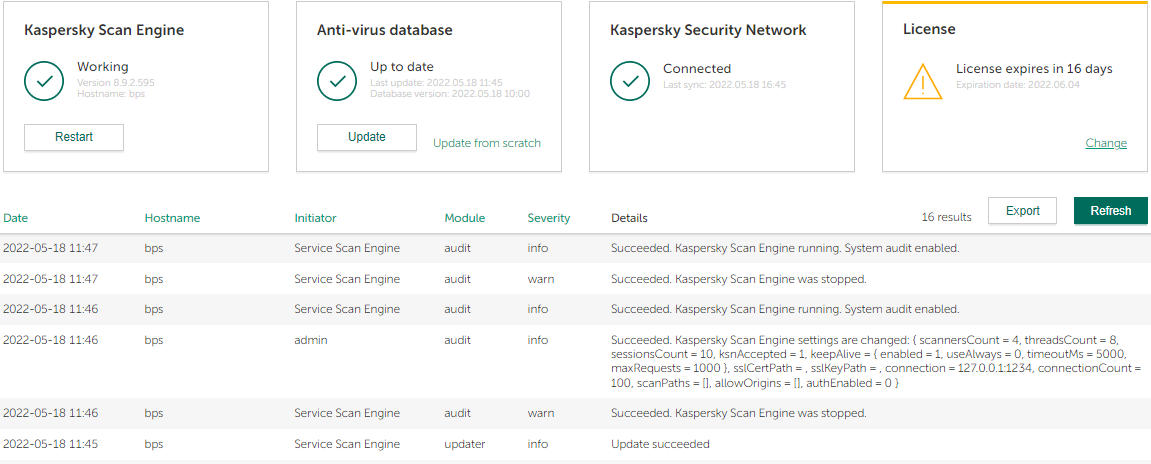This screenshot has height=464, width=1151.
Task: Click the Kaspersky Security Network card title
Action: pyautogui.click(x=708, y=30)
